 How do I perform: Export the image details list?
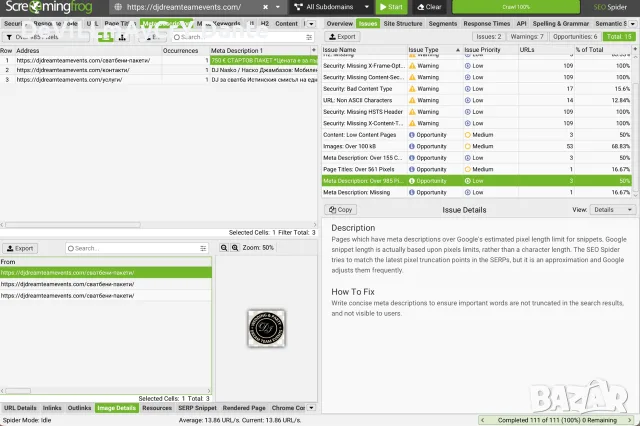click(x=20, y=248)
